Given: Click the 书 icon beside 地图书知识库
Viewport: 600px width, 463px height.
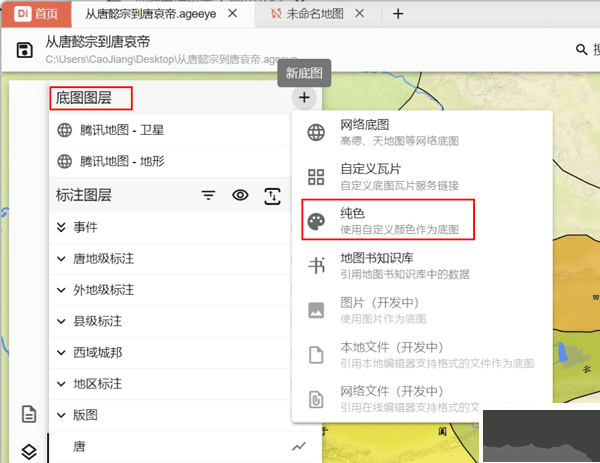Looking at the screenshot, I should pyautogui.click(x=317, y=266).
